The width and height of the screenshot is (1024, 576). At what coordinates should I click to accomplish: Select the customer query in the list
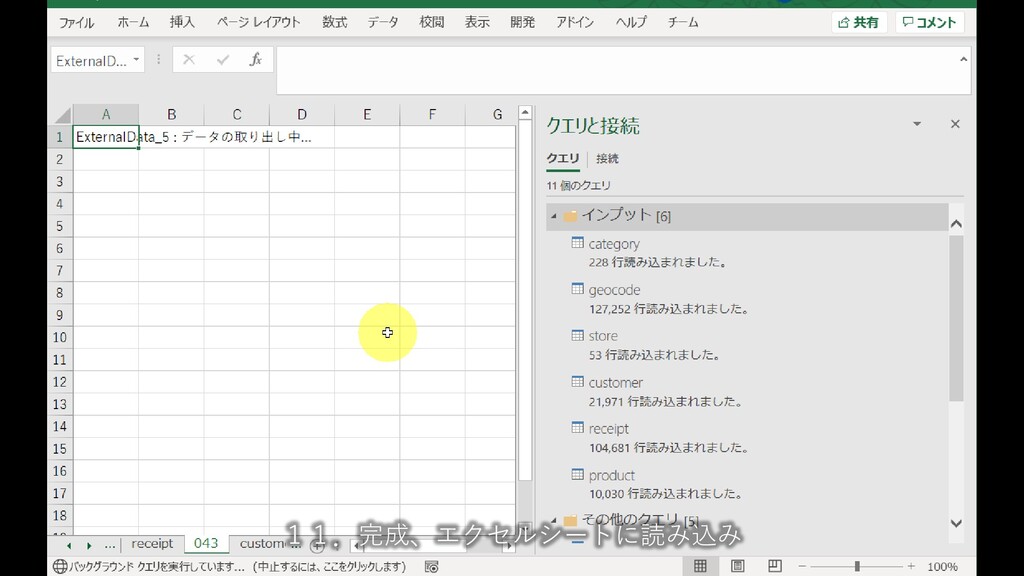pos(615,382)
